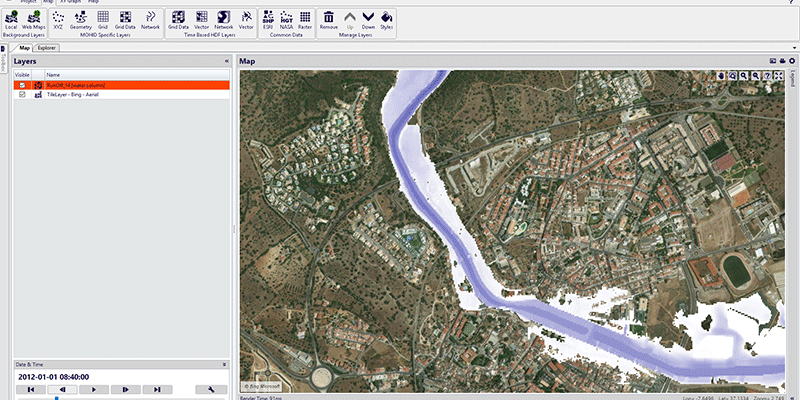
Task: Hide the TileLayer Bing Aerial layer
Action: point(22,94)
